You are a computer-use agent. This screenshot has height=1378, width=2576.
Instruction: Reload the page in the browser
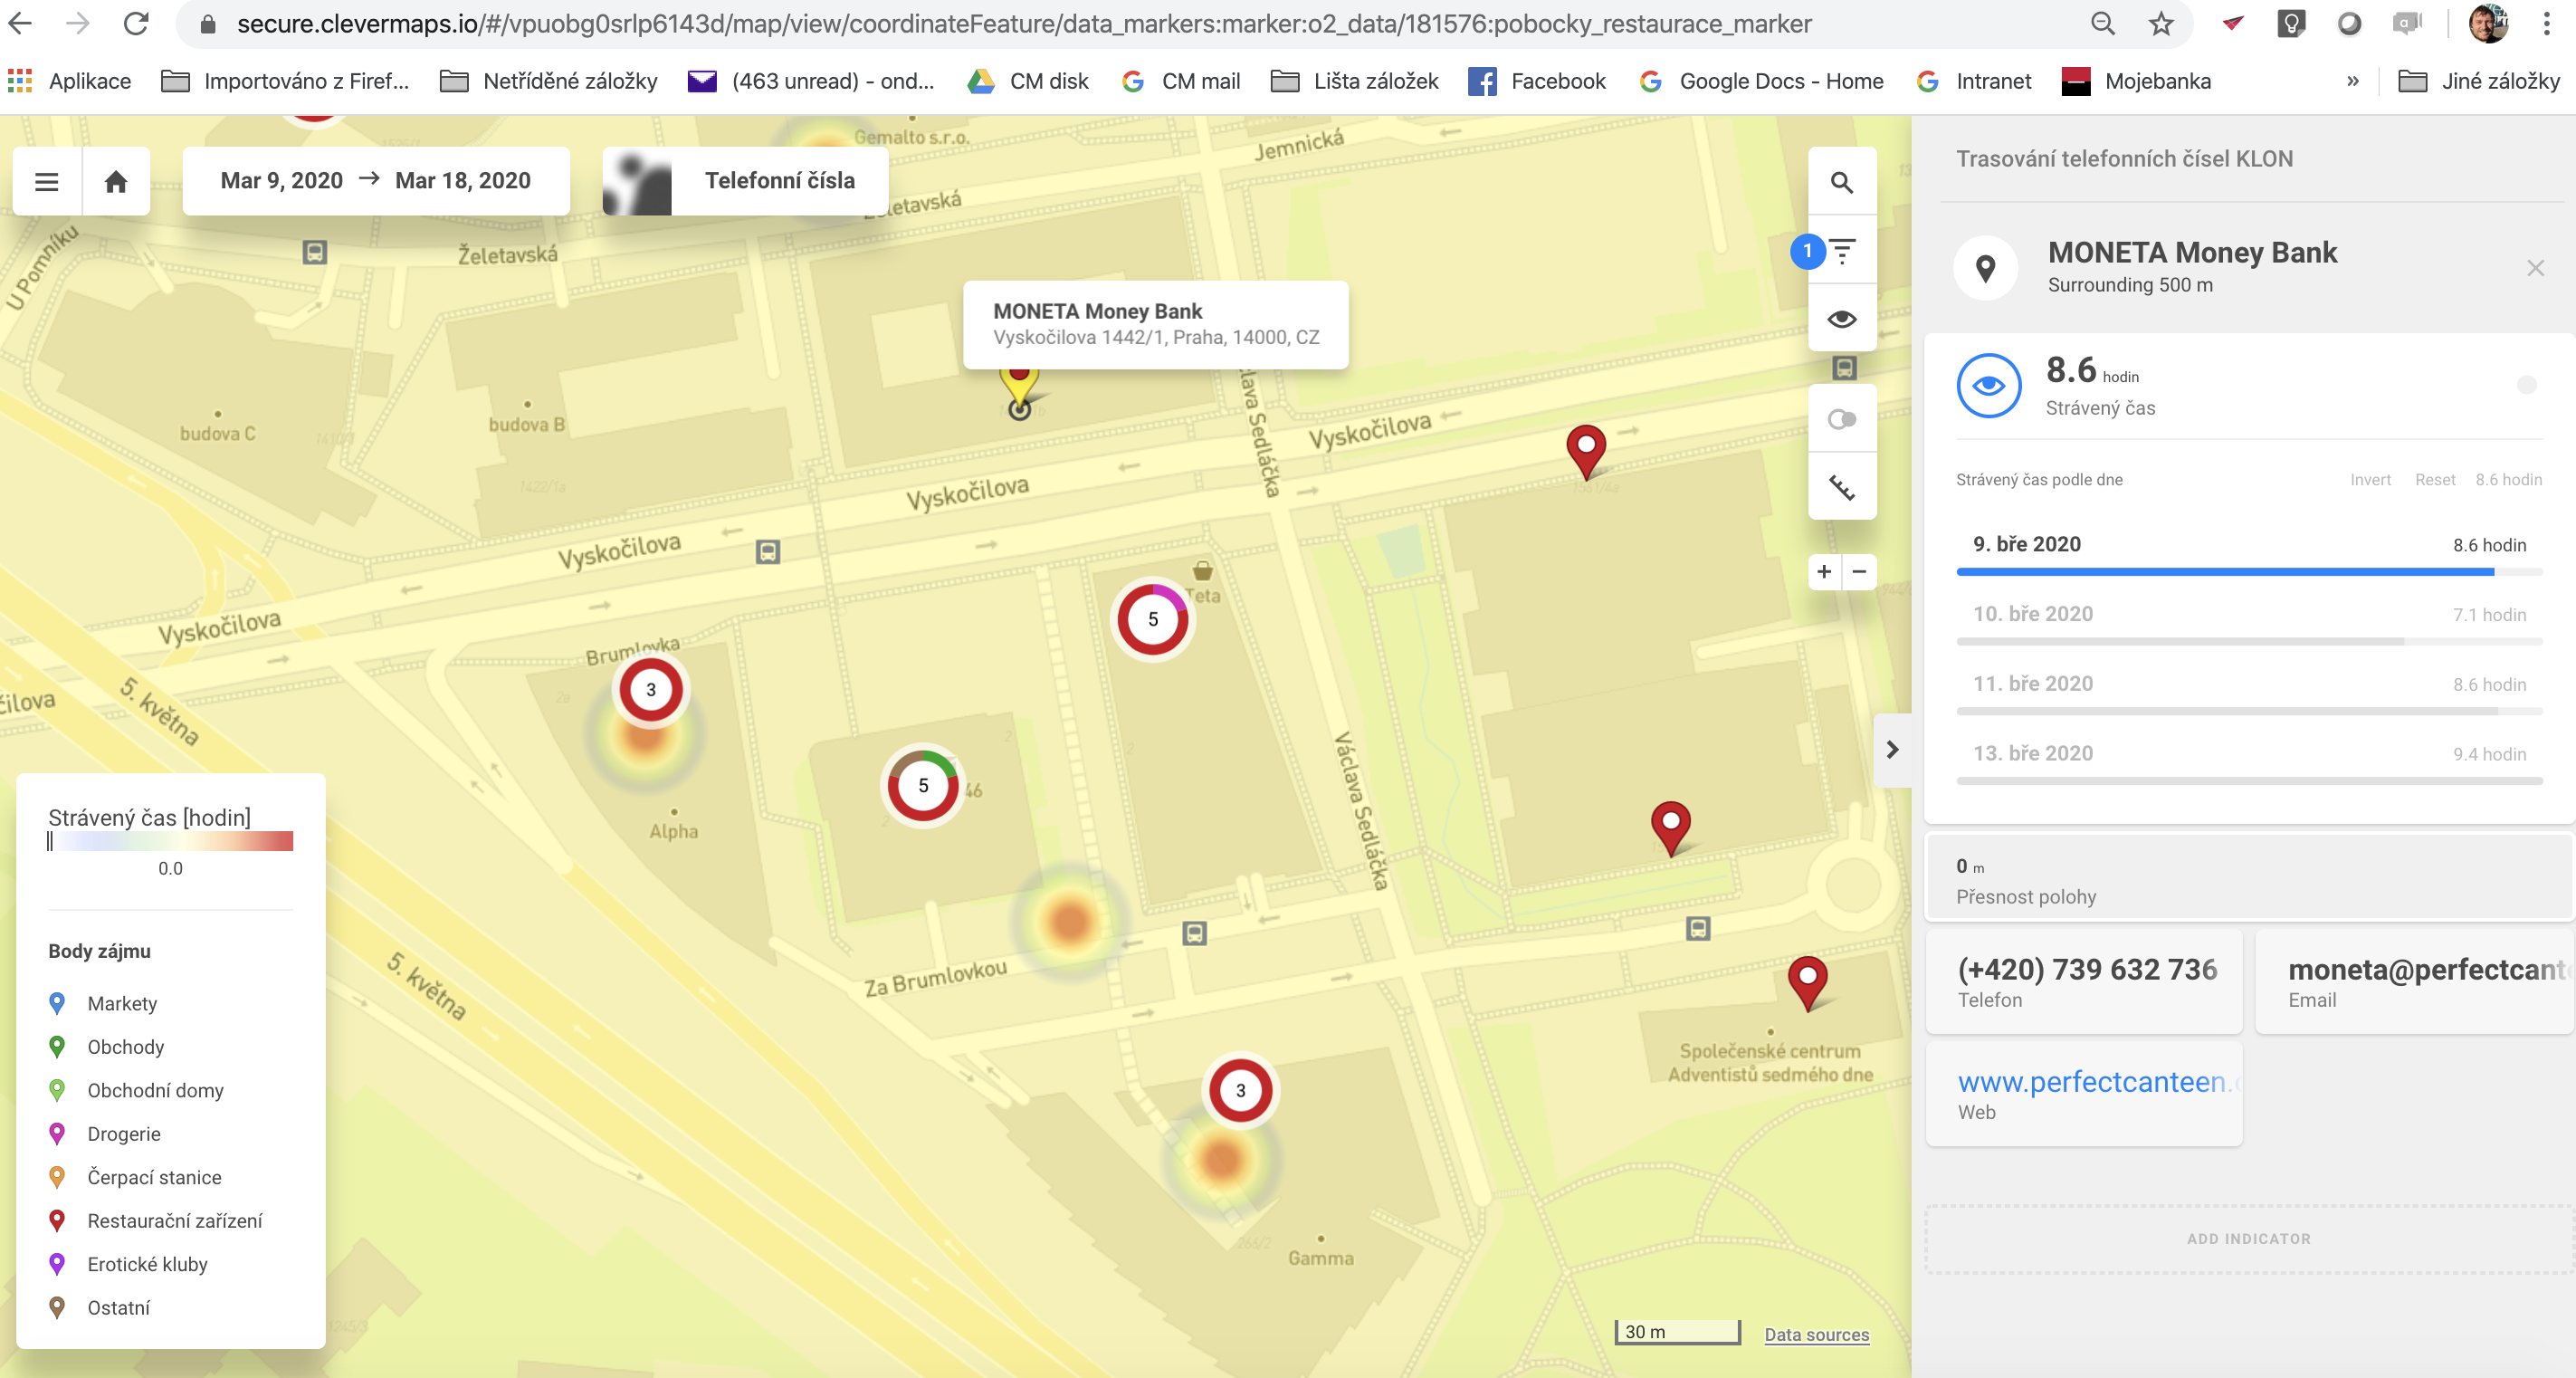click(136, 24)
